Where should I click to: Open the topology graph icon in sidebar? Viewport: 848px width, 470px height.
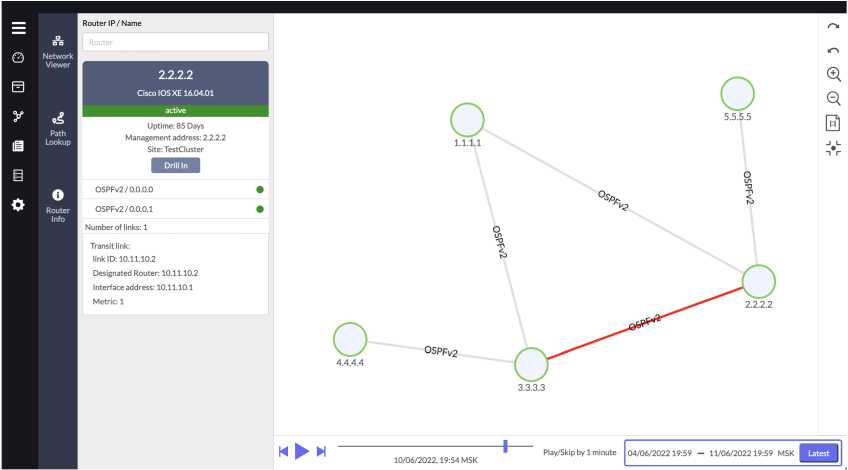click(18, 116)
